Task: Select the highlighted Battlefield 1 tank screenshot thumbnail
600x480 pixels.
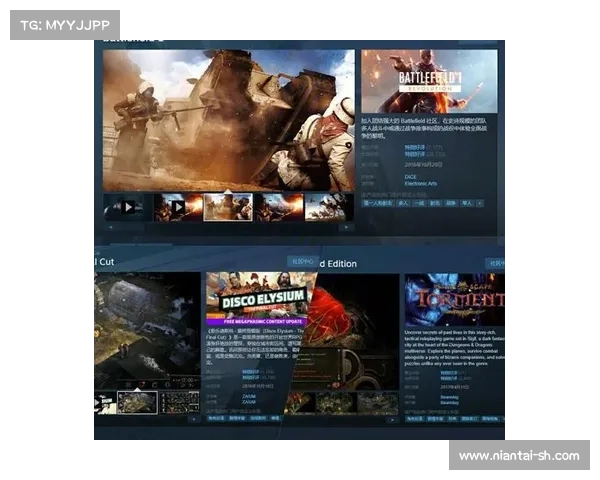Action: (x=228, y=207)
